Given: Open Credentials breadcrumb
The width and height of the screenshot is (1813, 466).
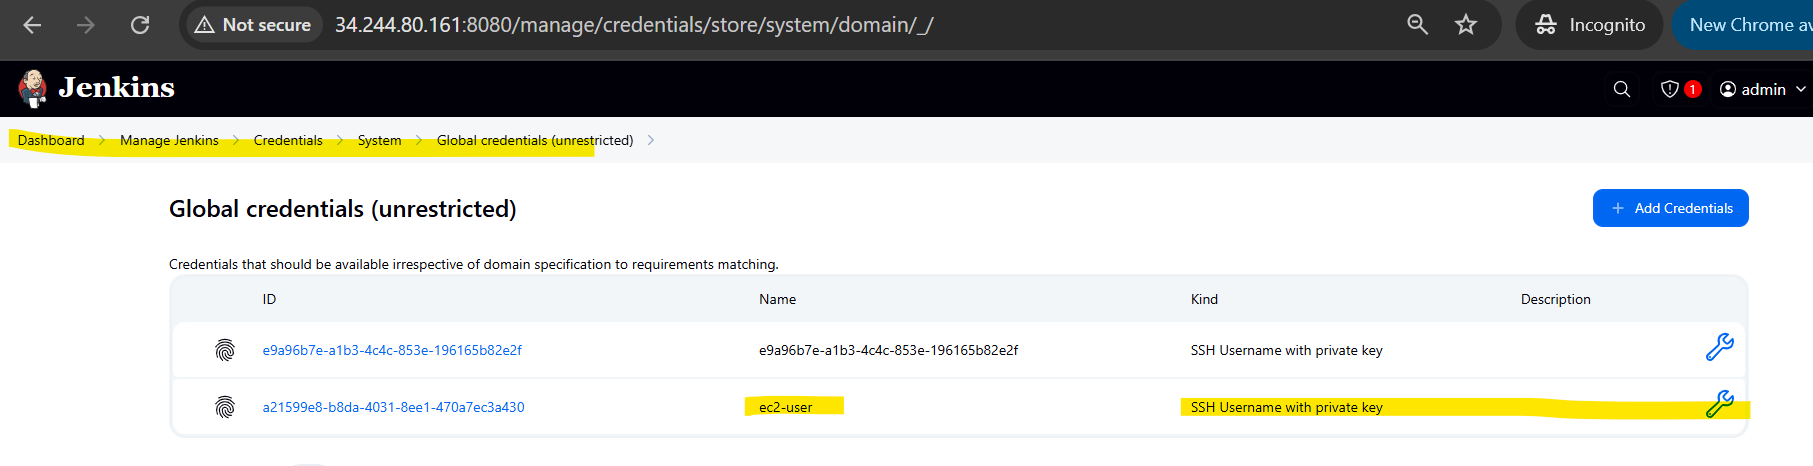Looking at the screenshot, I should pos(288,140).
